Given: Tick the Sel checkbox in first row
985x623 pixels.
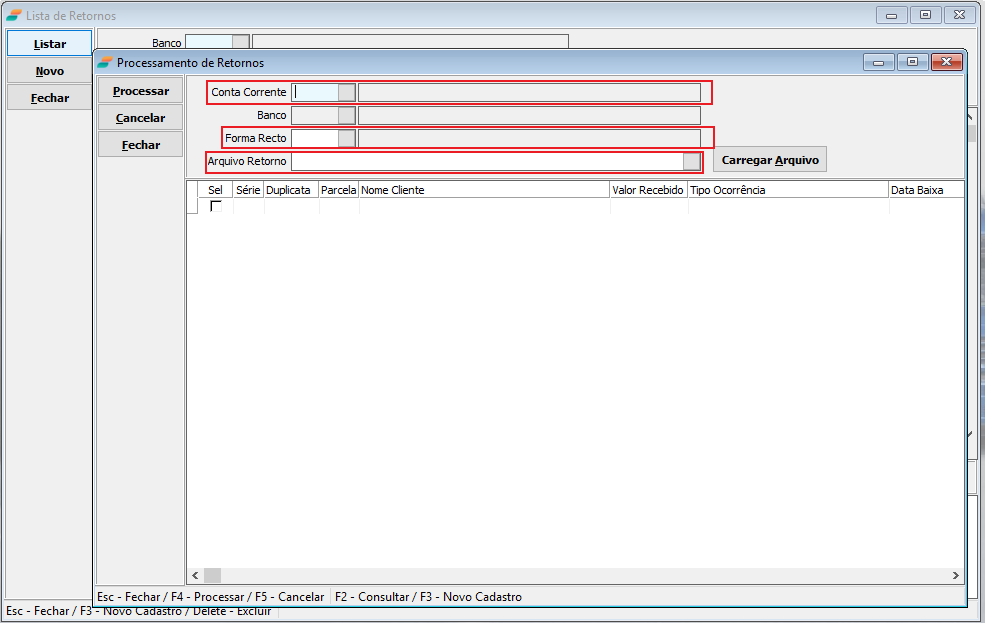Looking at the screenshot, I should pos(216,206).
